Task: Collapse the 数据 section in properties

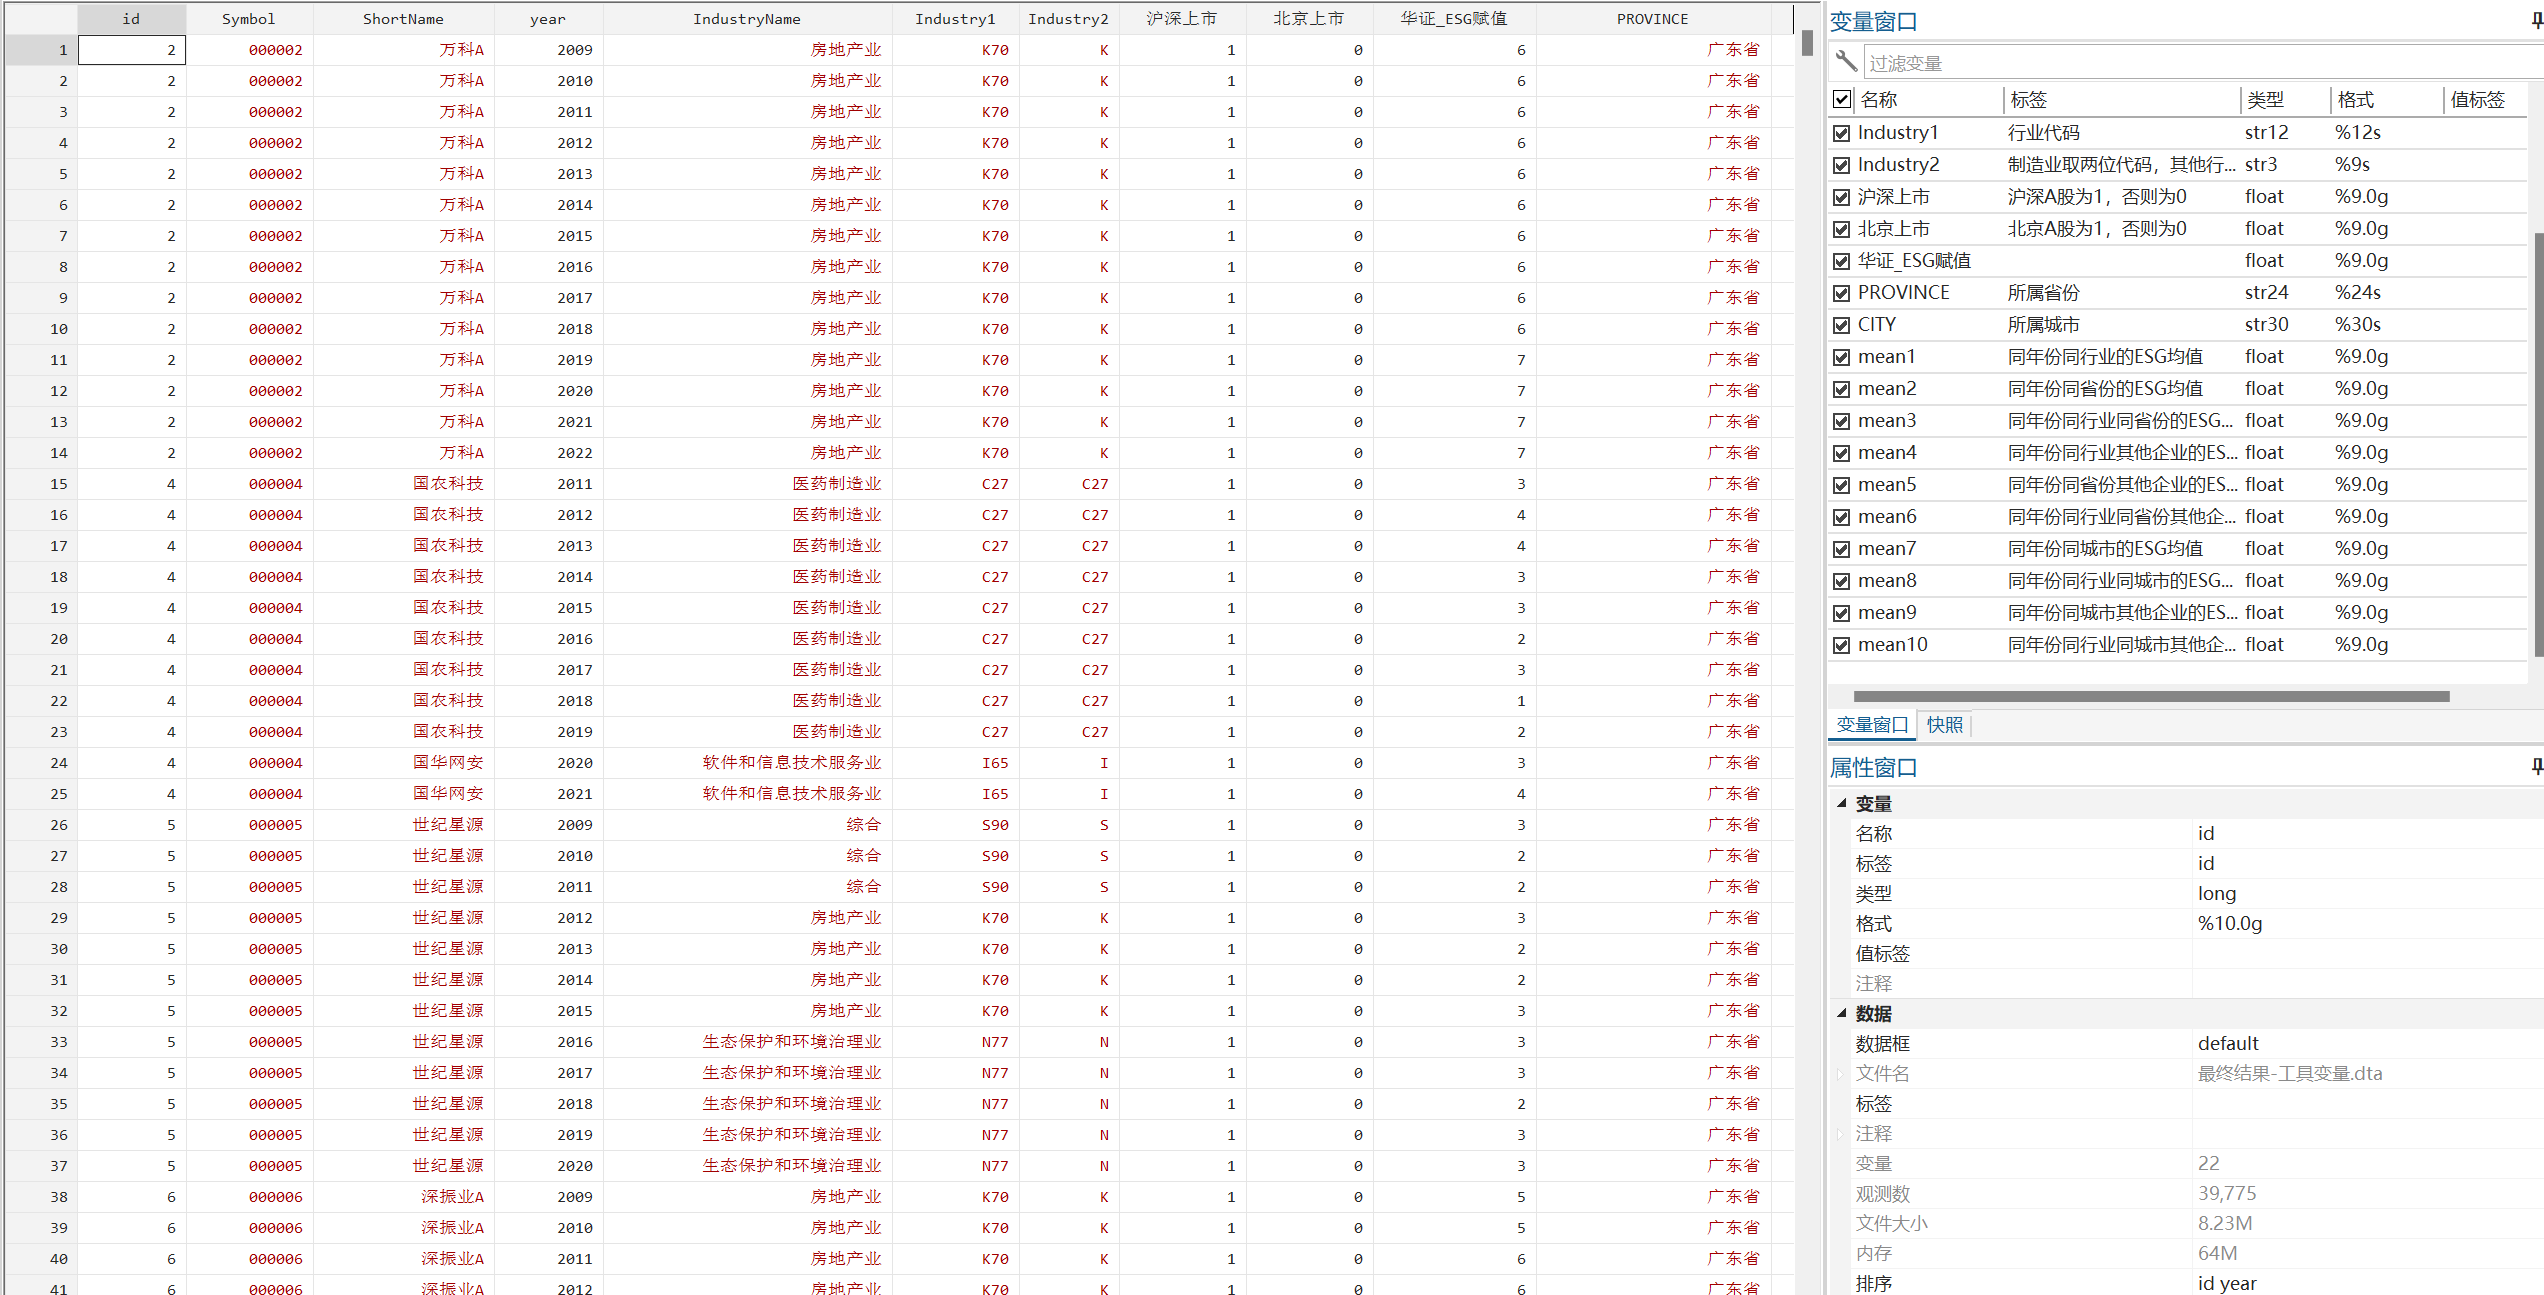Action: [x=1842, y=1013]
